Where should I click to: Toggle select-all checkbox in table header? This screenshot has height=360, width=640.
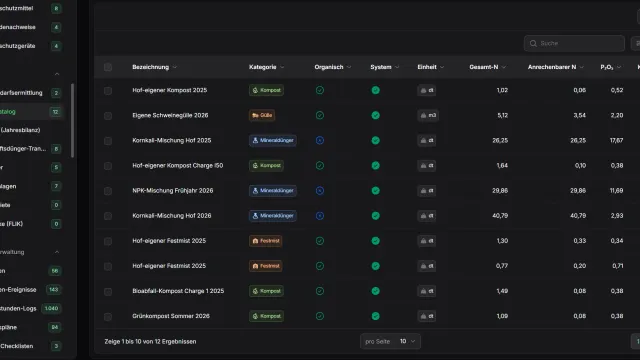click(x=108, y=67)
